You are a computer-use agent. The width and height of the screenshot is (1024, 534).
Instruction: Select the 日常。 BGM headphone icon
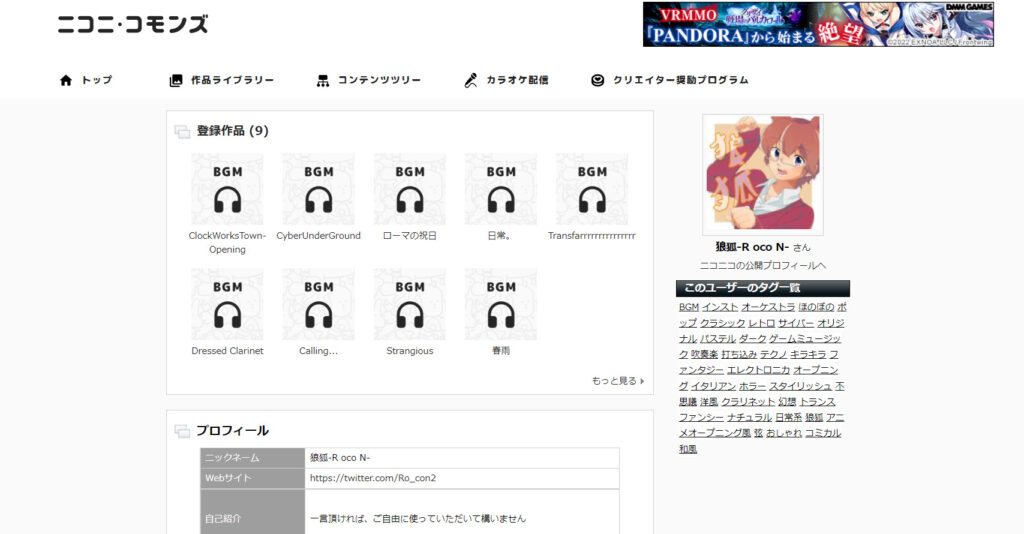coord(500,189)
